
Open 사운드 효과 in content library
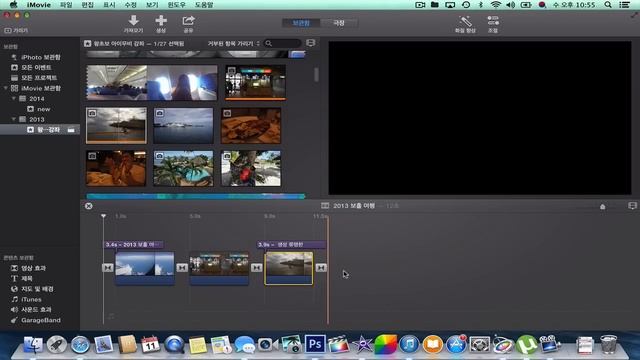click(36, 310)
